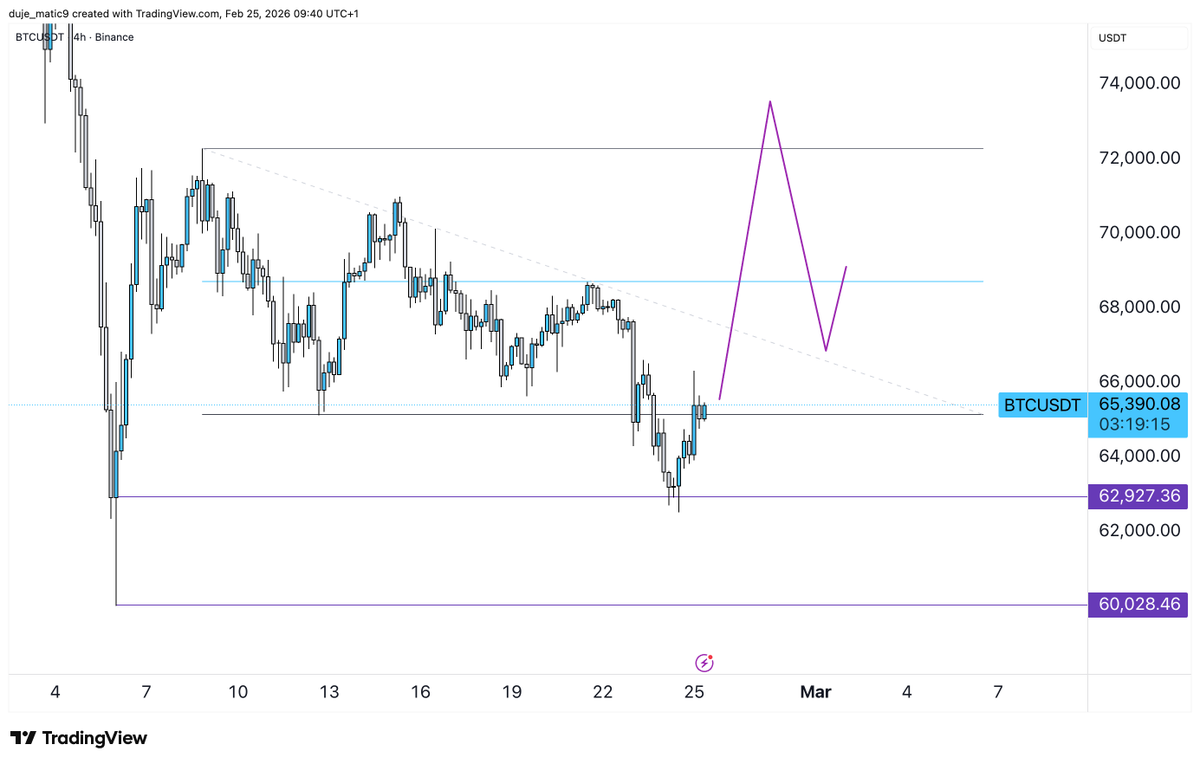Click the 70,000.00 price axis label
1200x764 pixels.
[1140, 232]
